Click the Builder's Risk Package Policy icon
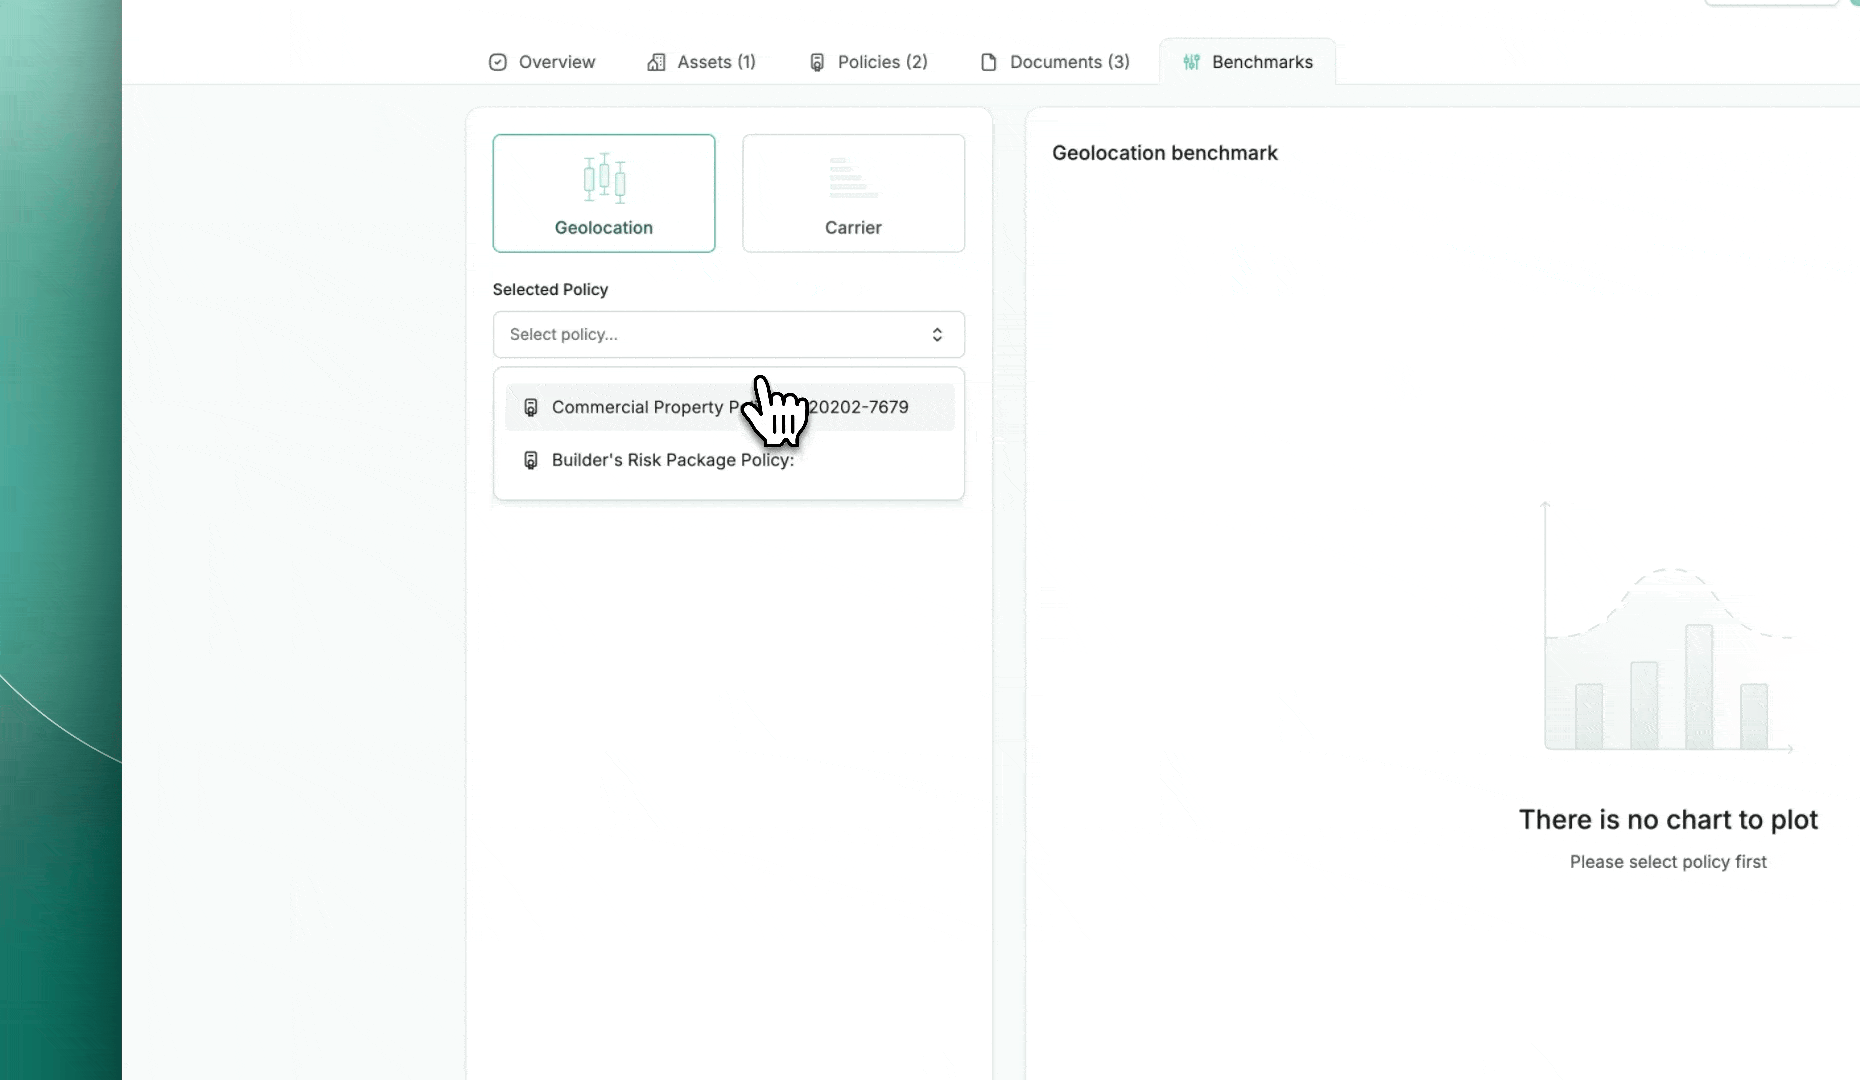Image resolution: width=1860 pixels, height=1080 pixels. 531,460
